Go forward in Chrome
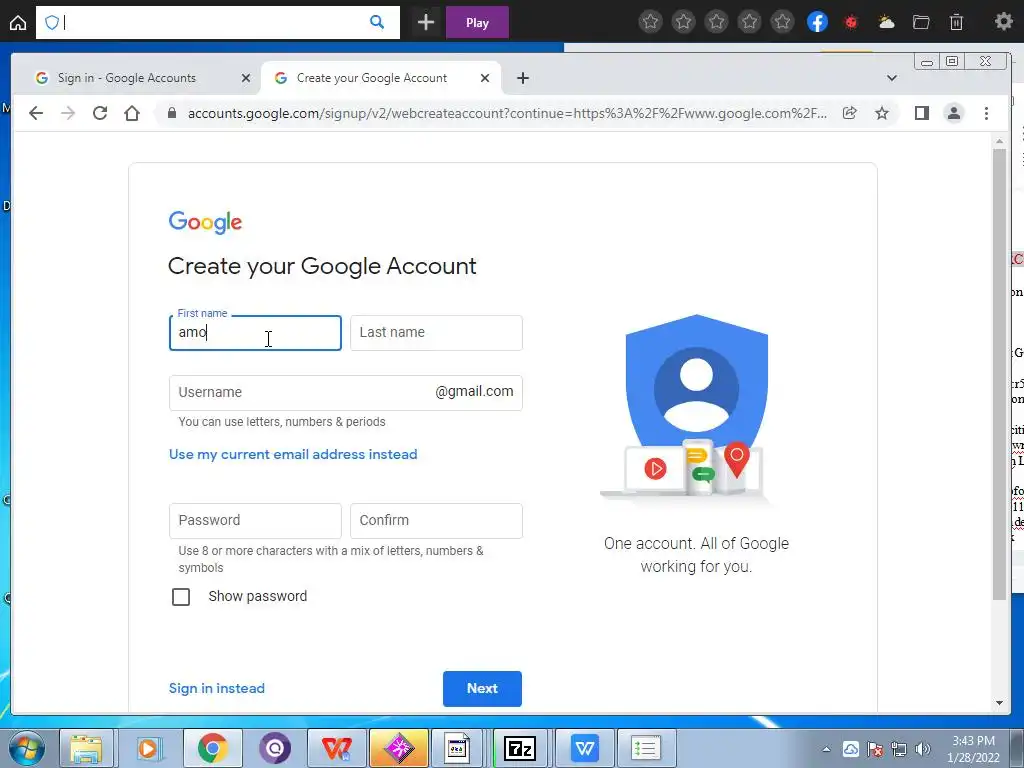Screen dimensions: 1024x768 (68, 113)
